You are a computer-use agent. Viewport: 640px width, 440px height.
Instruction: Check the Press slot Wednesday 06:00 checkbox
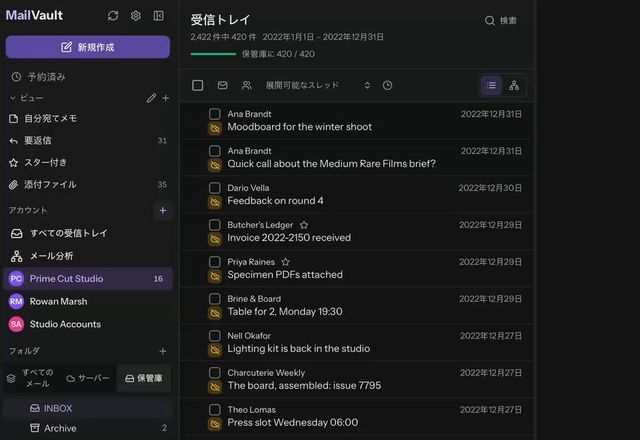click(215, 410)
